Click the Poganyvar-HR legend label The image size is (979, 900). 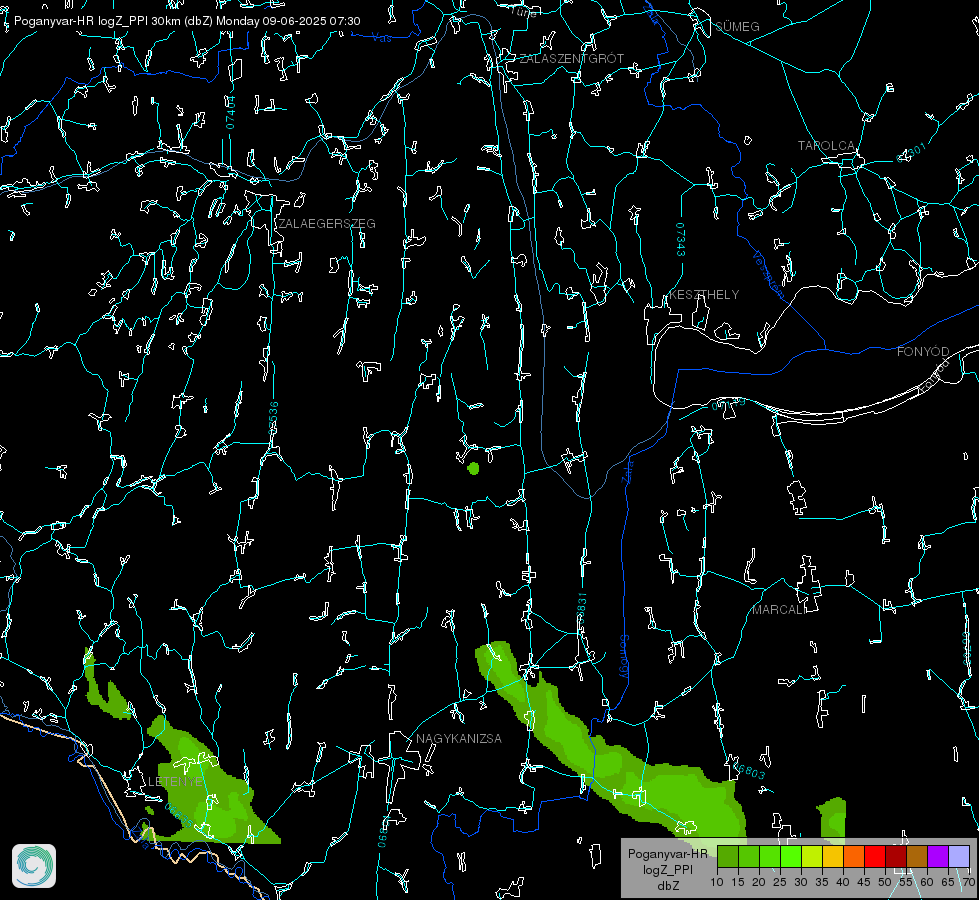667,854
